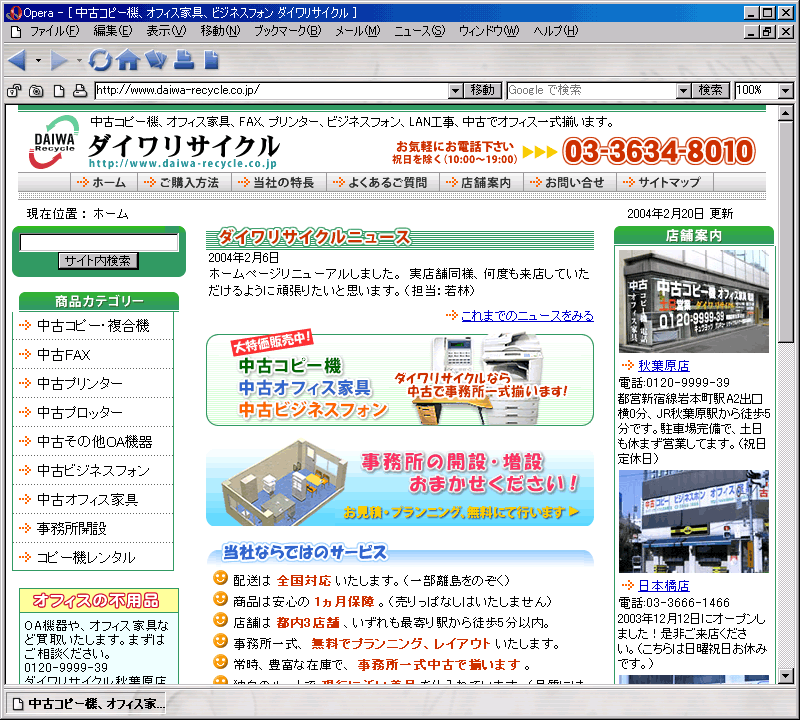Open the コピー機レンタル category link
The image size is (800, 720).
pos(86,558)
